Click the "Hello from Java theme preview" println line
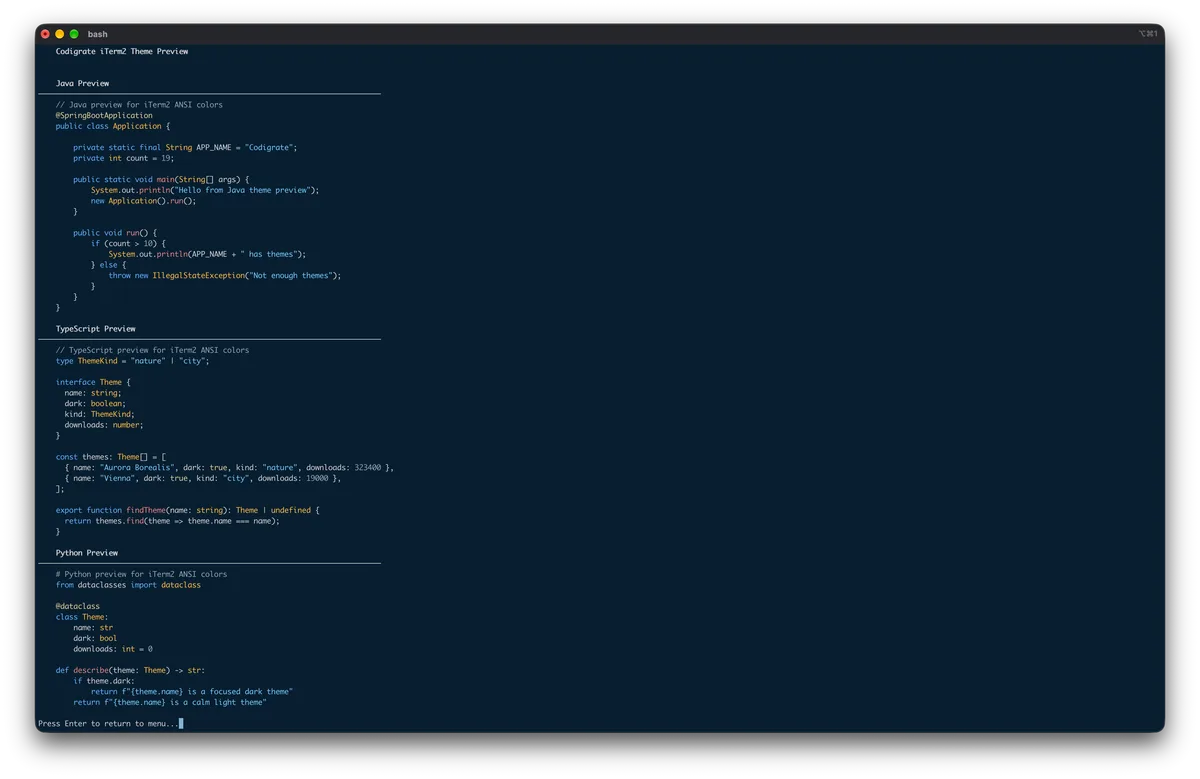This screenshot has width=1200, height=779. point(205,190)
